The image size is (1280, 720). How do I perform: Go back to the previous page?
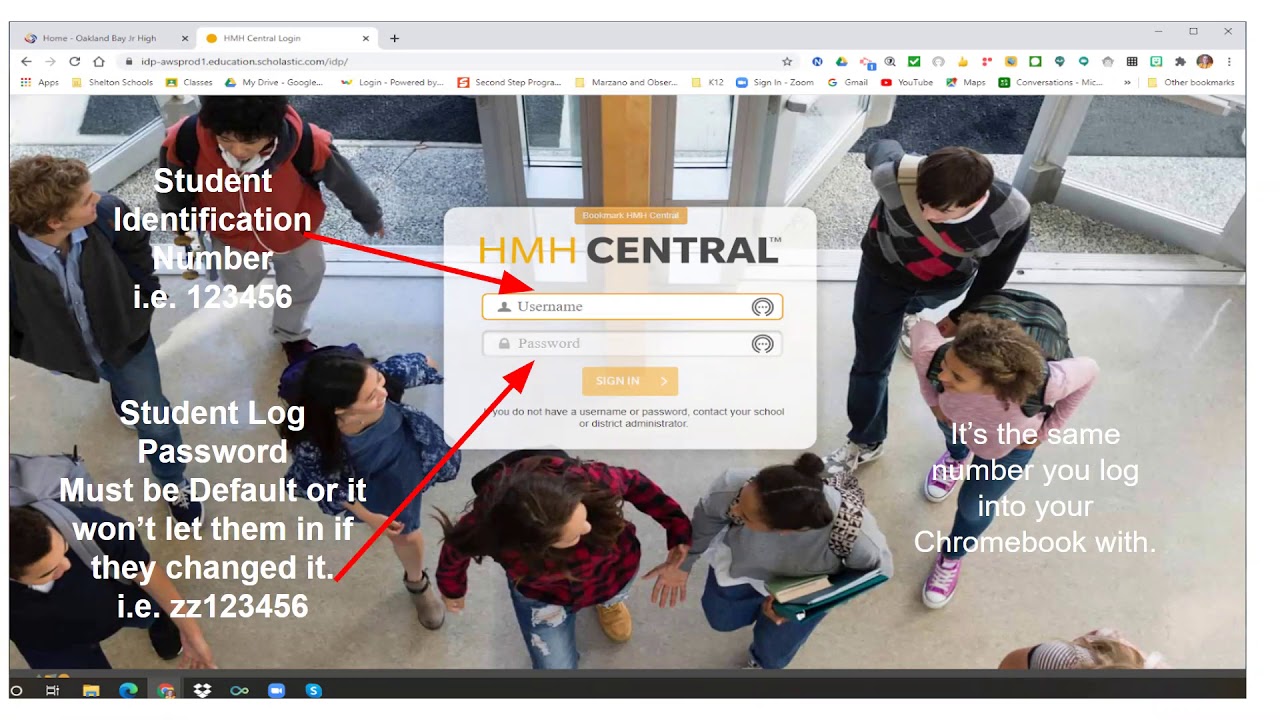pos(27,61)
